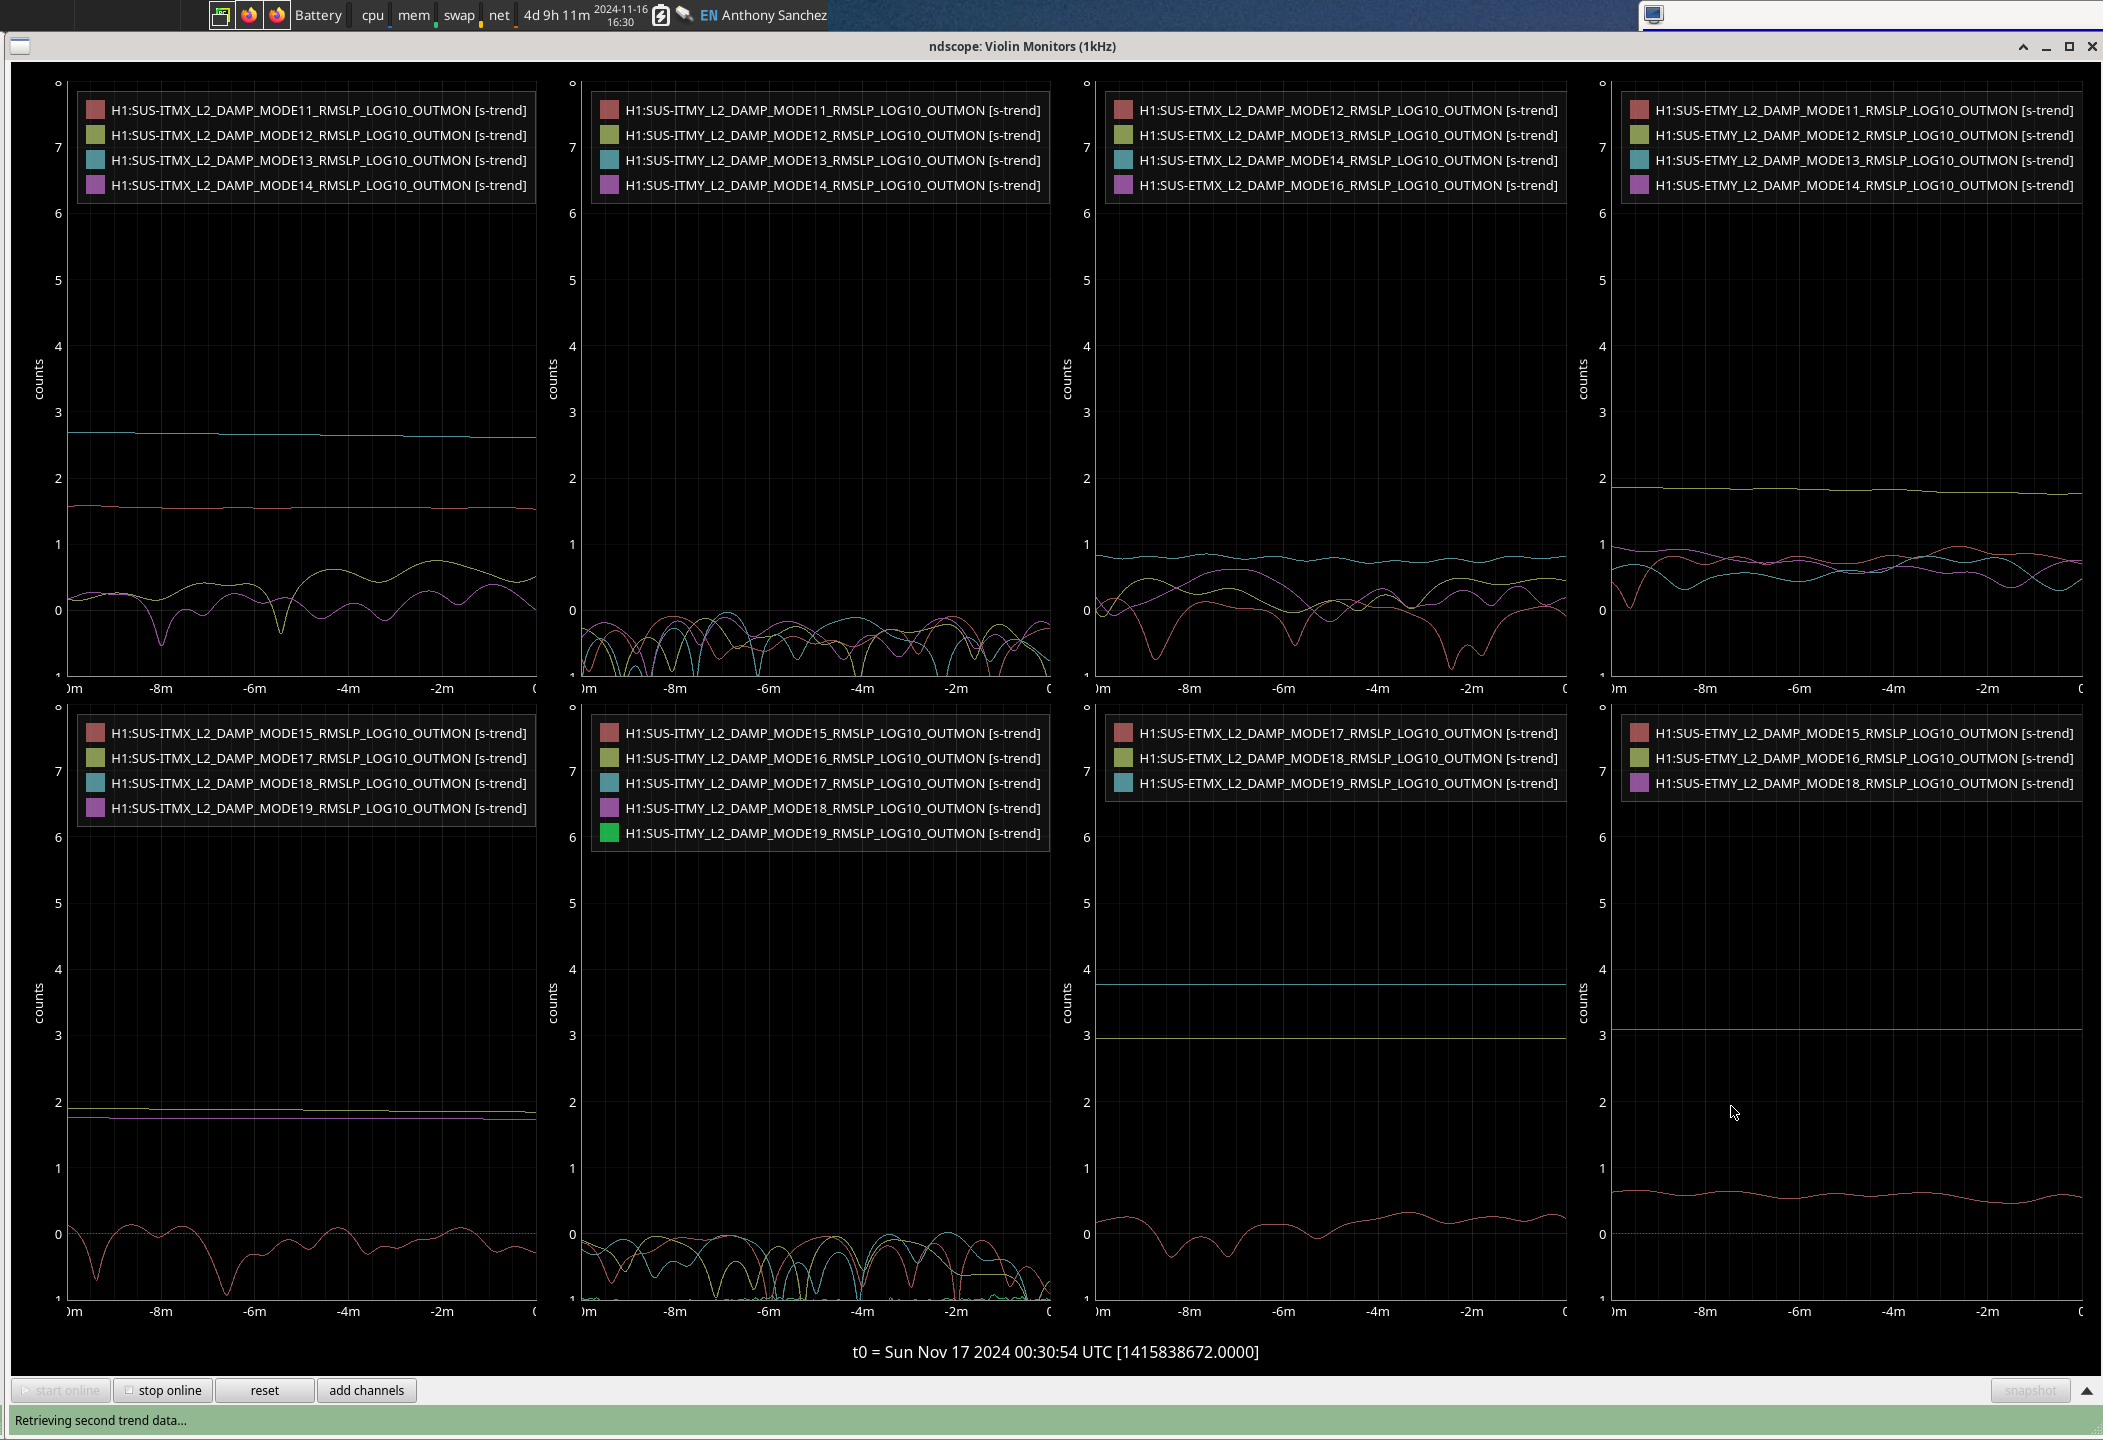2103x1440 pixels.
Task: Click the reset button
Action: [x=265, y=1391]
